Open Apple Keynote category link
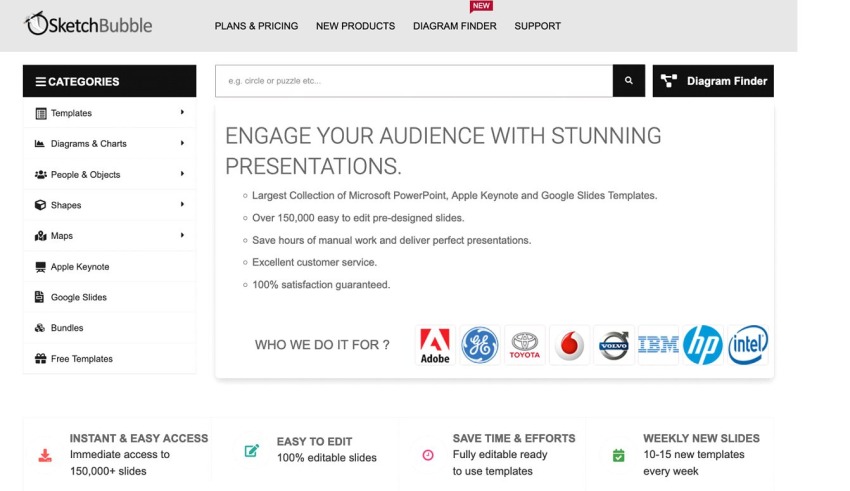 coord(80,267)
